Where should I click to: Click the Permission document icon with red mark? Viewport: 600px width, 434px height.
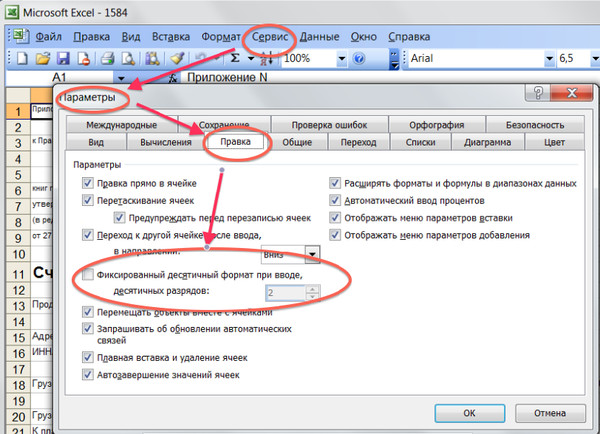pyautogui.click(x=83, y=59)
